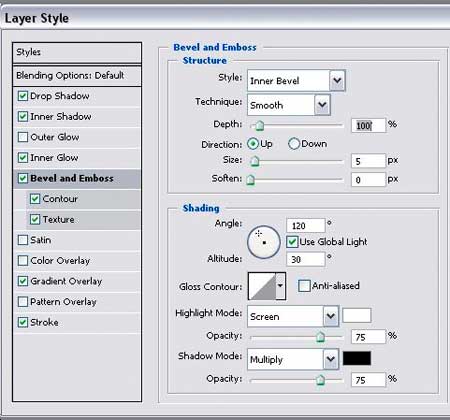Click the Size slider handle
The height and width of the screenshot is (420, 450).
pos(255,161)
